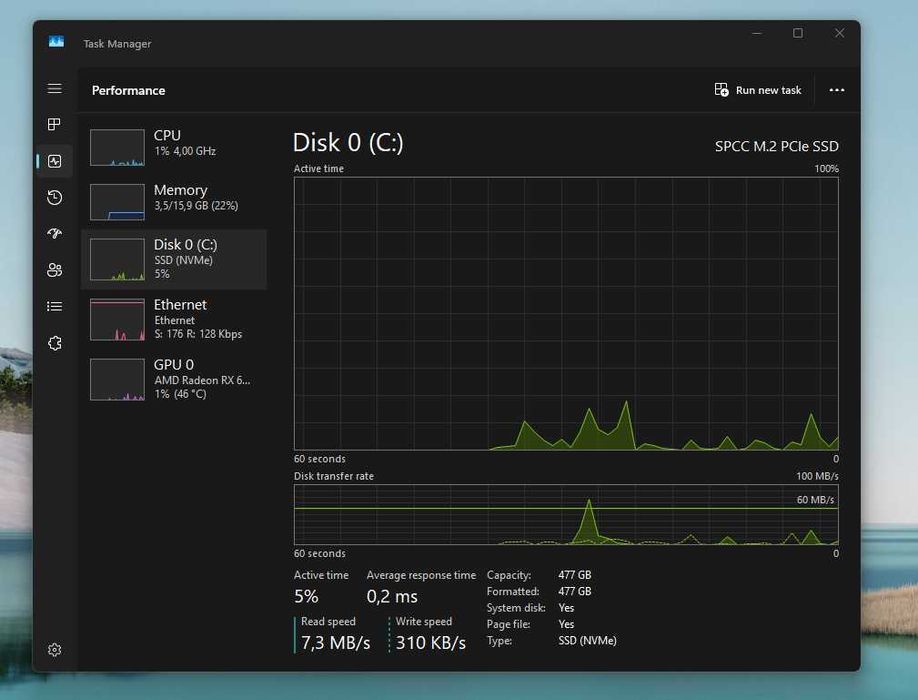
Task: Click the Memory mini graph thumbnail
Action: click(x=117, y=202)
